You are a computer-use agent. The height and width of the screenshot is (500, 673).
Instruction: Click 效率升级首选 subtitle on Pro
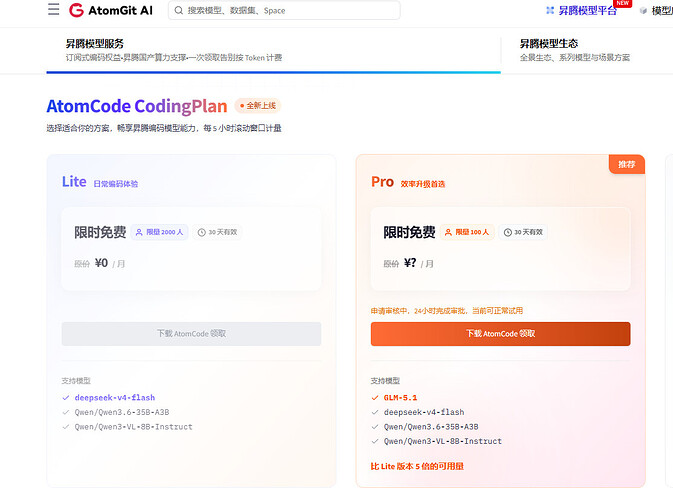click(423, 184)
